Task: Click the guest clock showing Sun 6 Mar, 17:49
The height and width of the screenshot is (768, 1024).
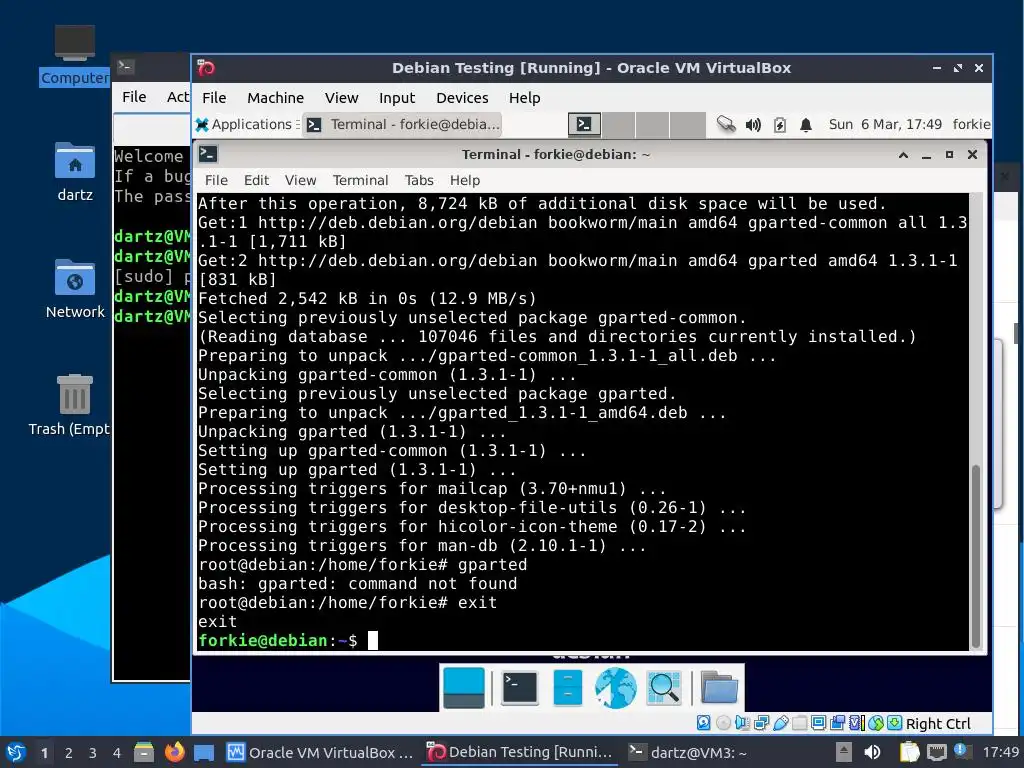Action: pos(885,124)
